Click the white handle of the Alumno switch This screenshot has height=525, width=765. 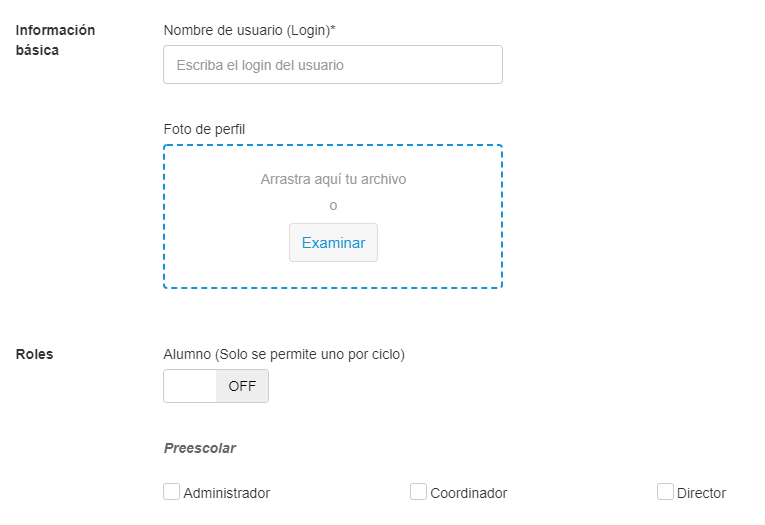[x=190, y=386]
